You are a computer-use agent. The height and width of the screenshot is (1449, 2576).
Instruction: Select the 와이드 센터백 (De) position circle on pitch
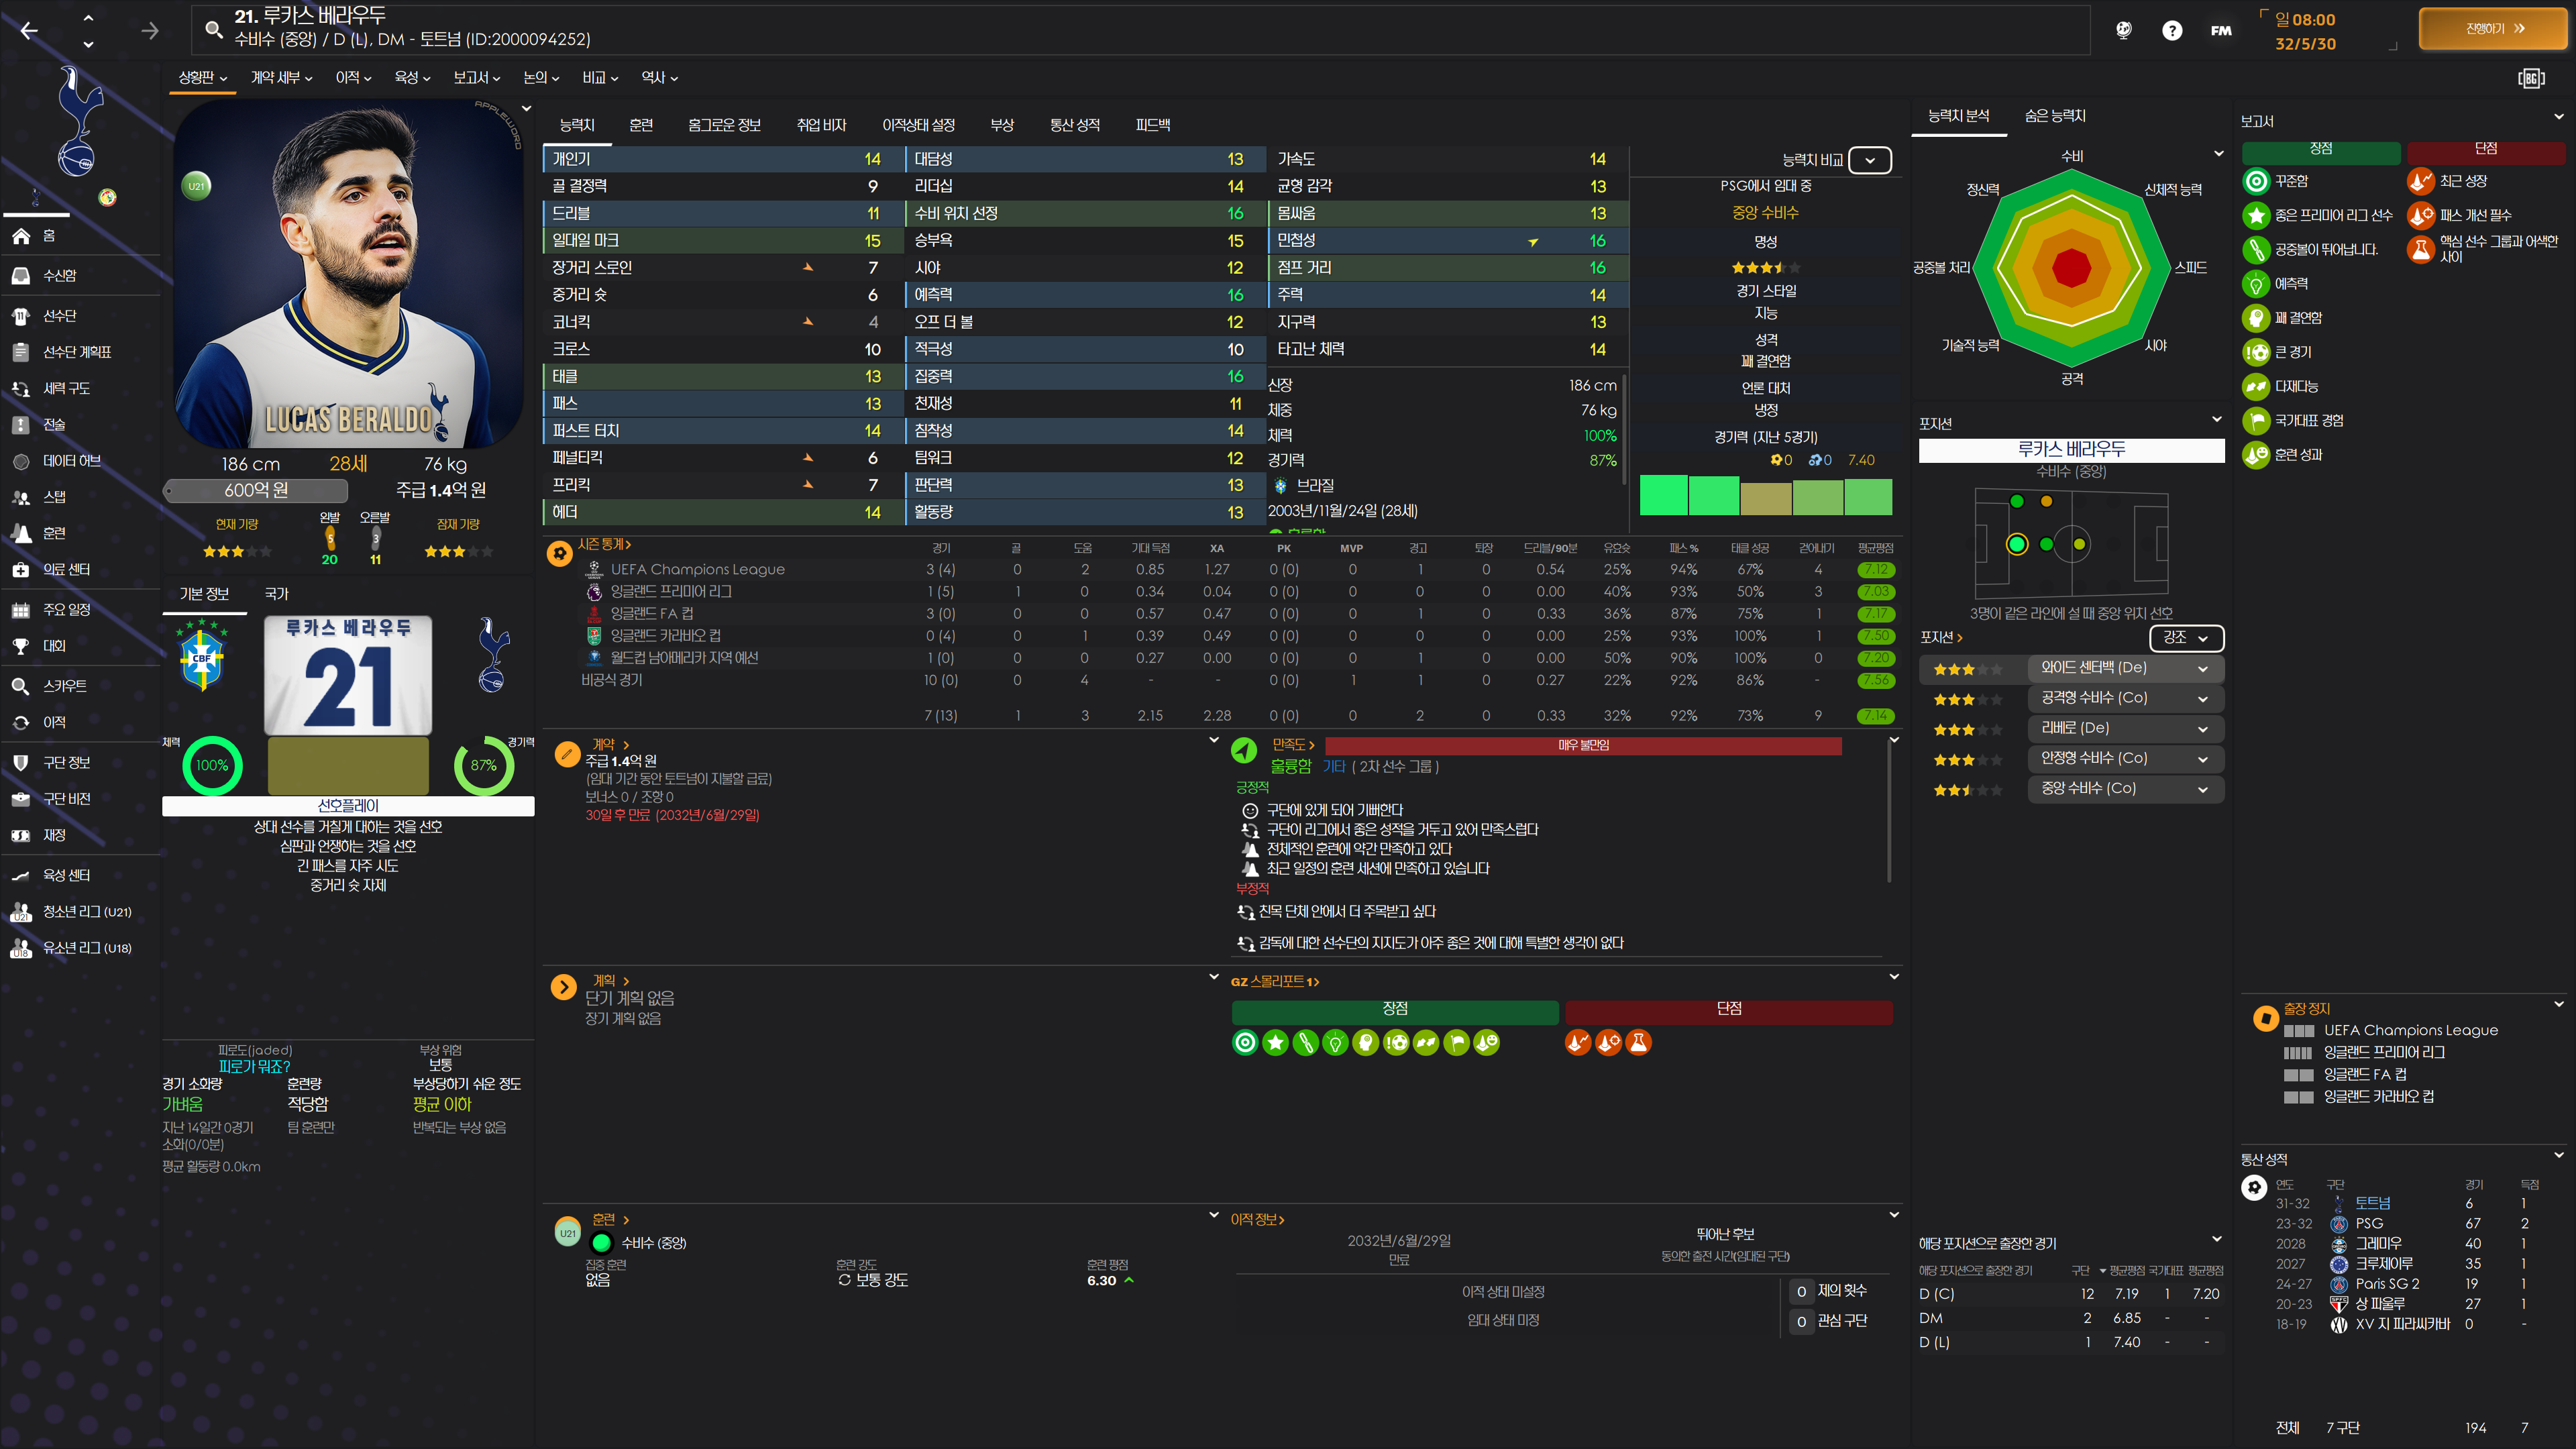[x=2016, y=544]
